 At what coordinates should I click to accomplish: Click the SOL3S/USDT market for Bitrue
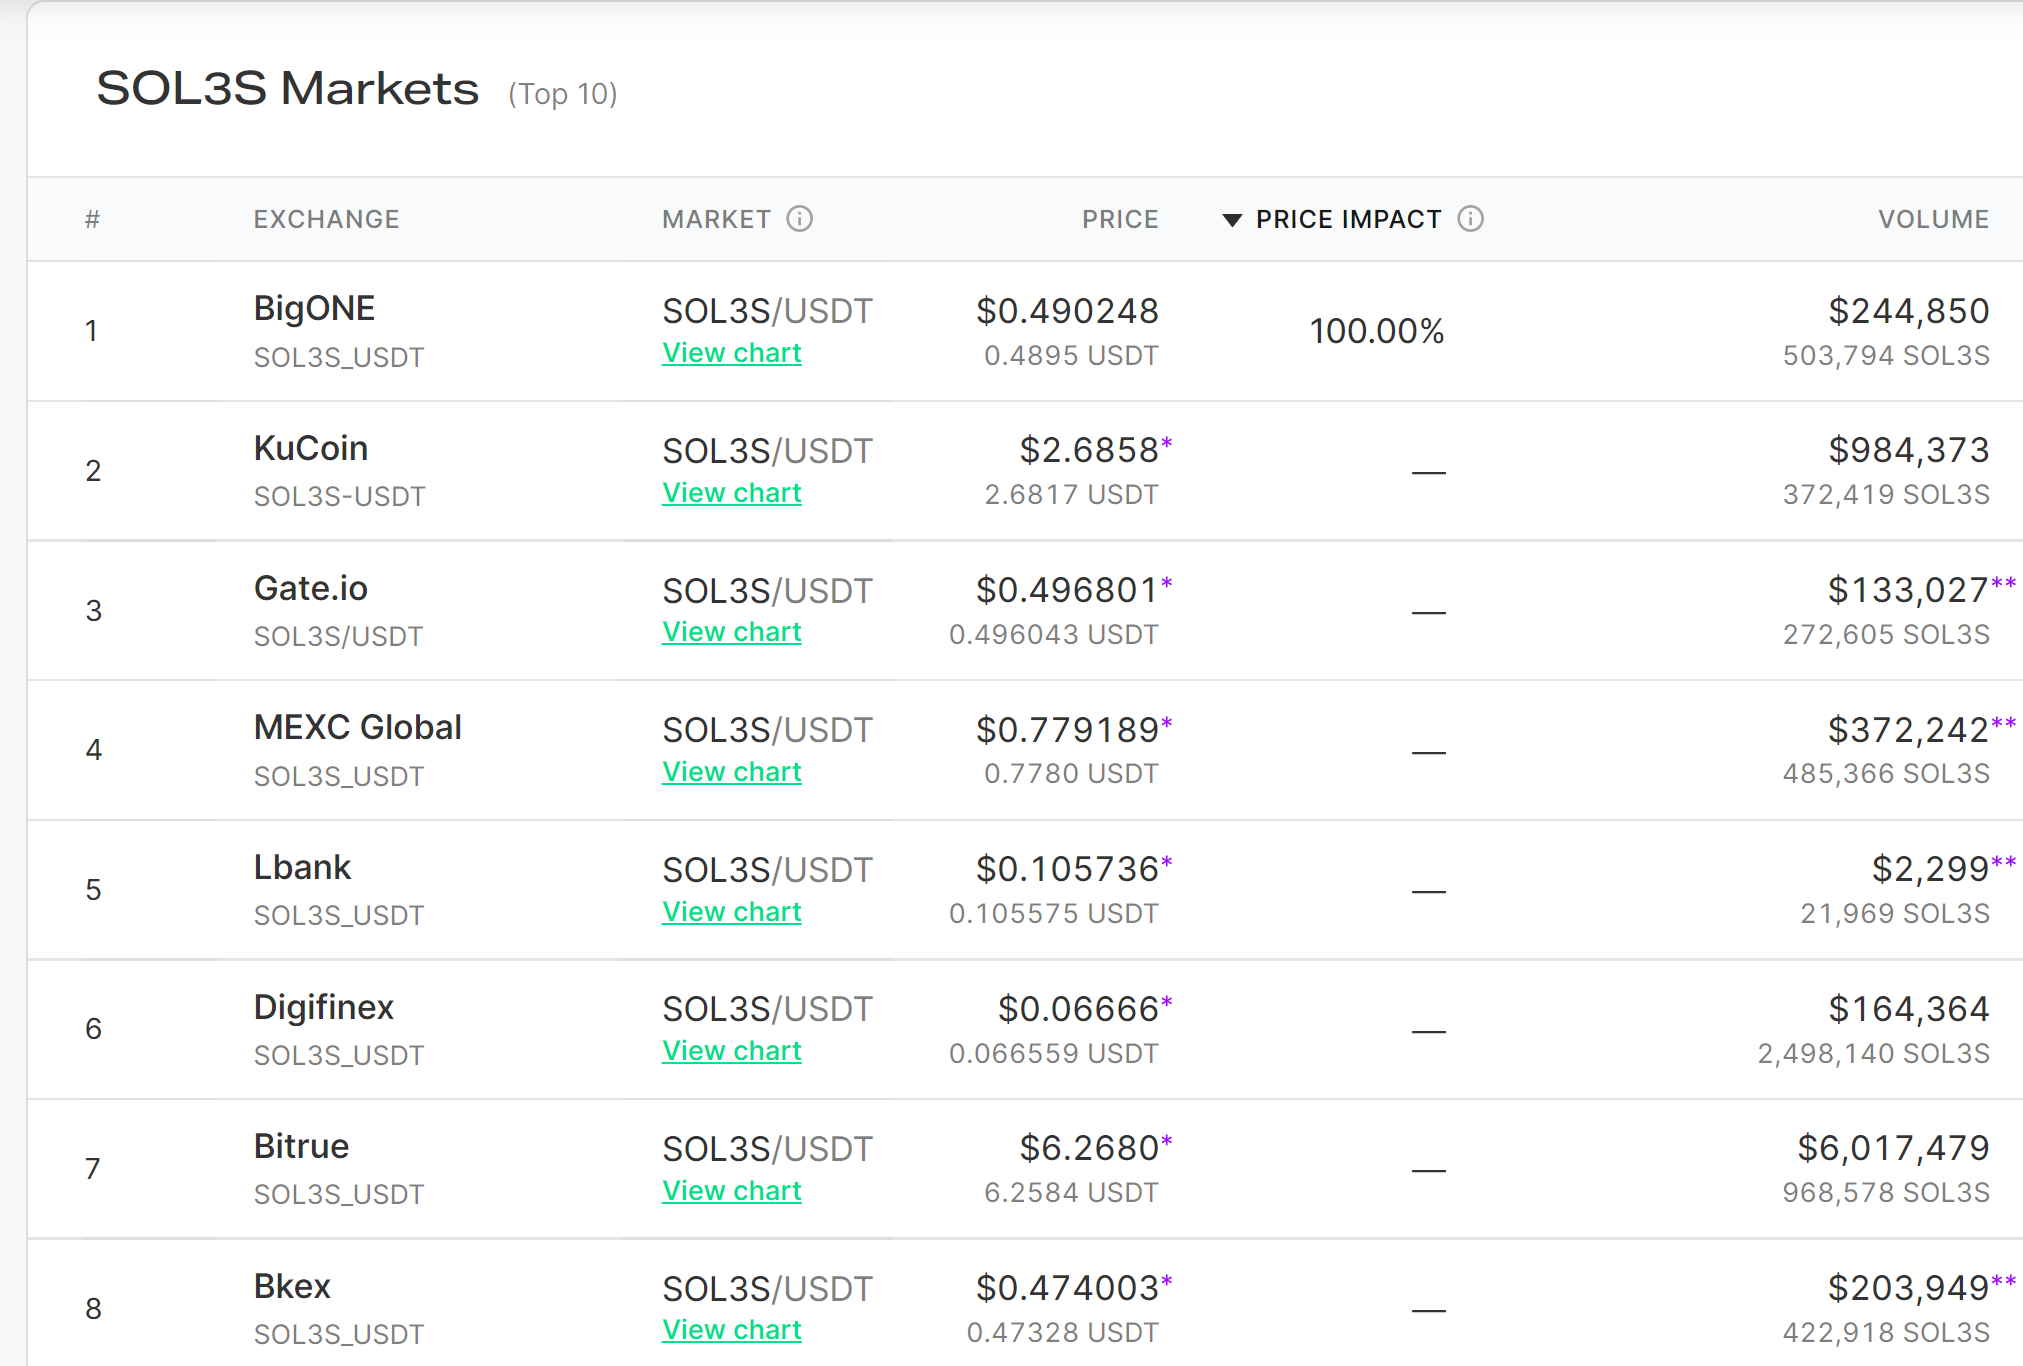[x=767, y=1149]
